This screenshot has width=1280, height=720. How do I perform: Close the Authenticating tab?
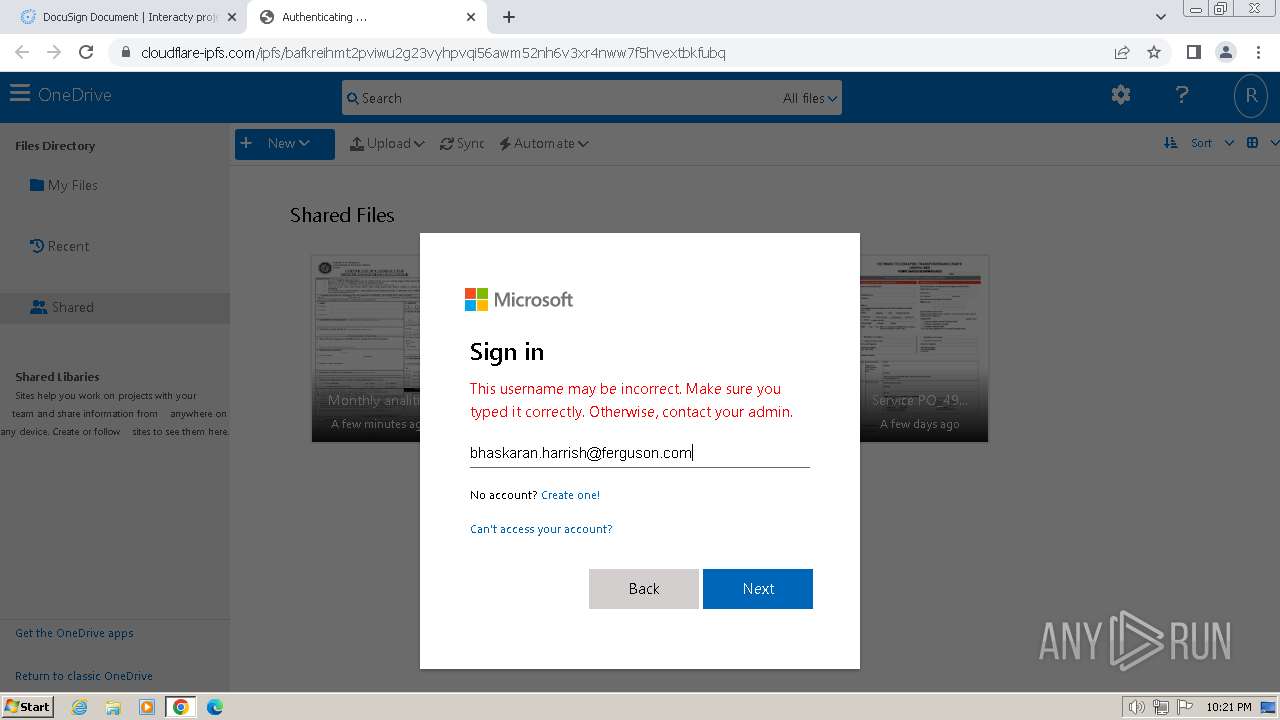coord(471,17)
